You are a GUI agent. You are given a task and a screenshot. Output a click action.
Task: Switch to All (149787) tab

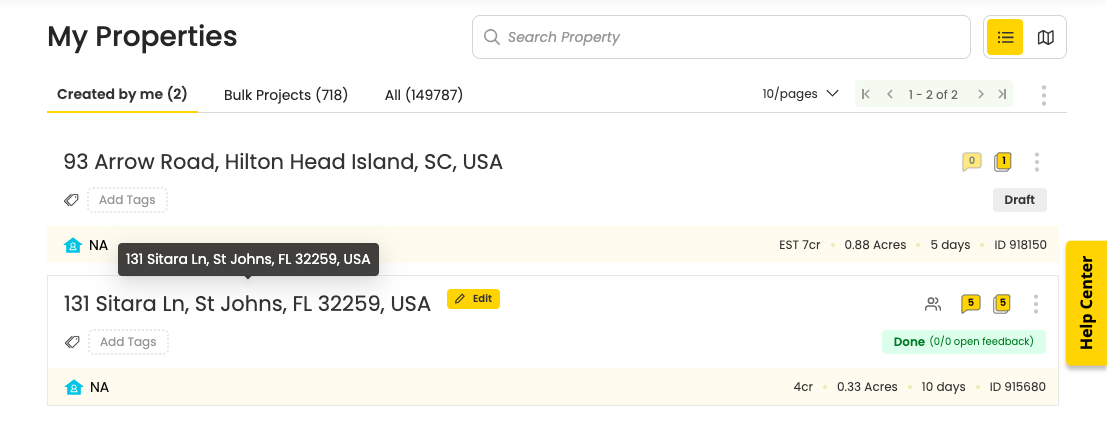point(424,95)
